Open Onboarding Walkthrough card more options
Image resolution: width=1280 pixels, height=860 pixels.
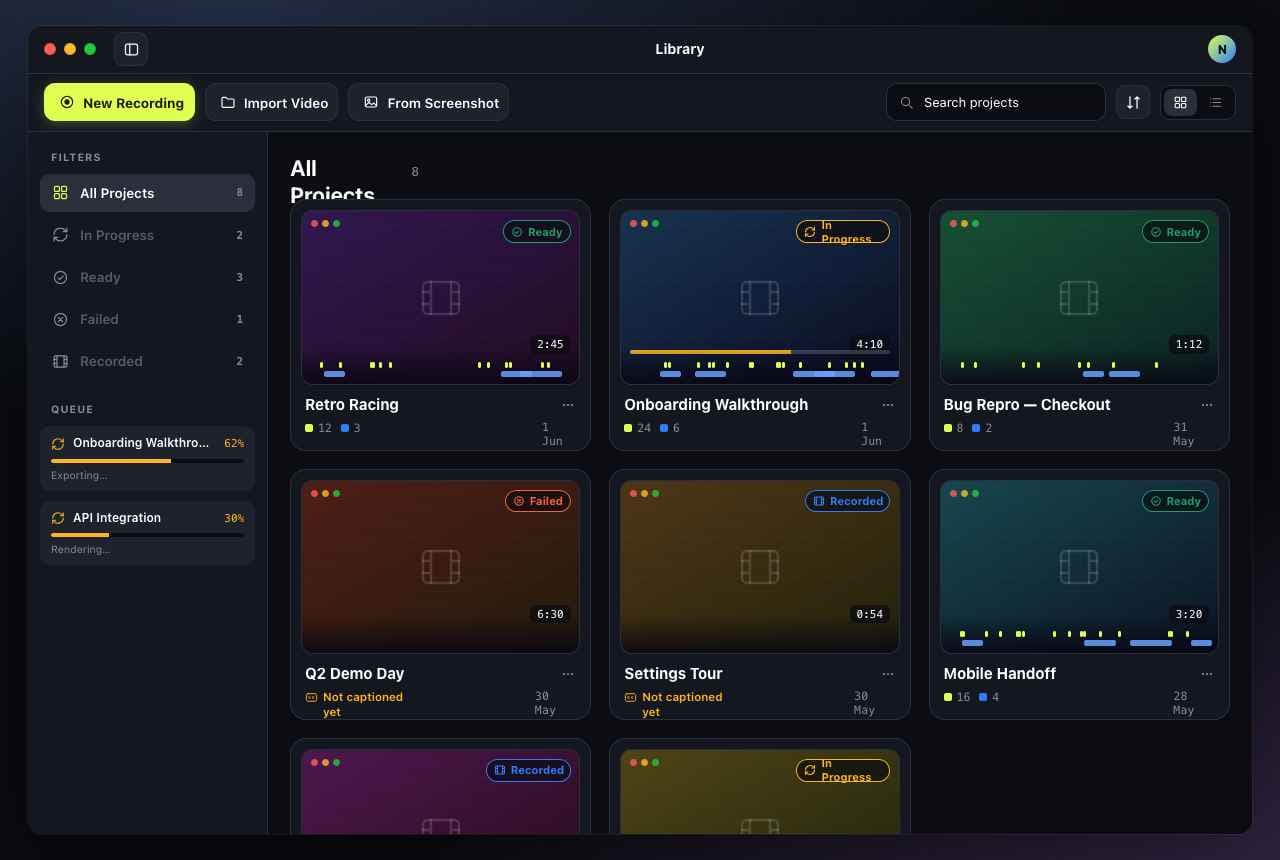pyautogui.click(x=888, y=405)
